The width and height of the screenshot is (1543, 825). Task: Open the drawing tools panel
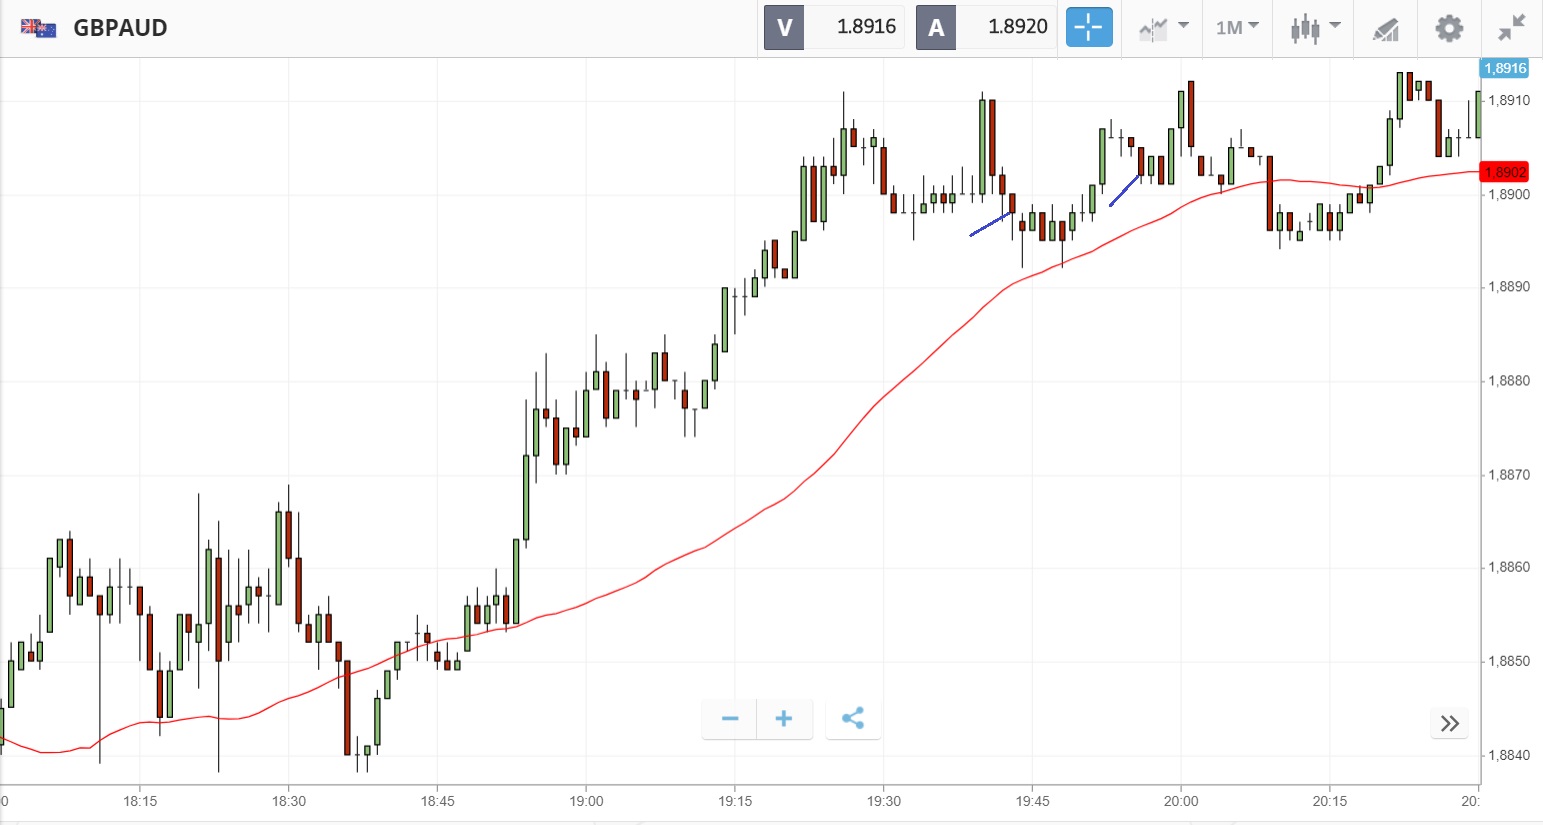click(x=1386, y=28)
